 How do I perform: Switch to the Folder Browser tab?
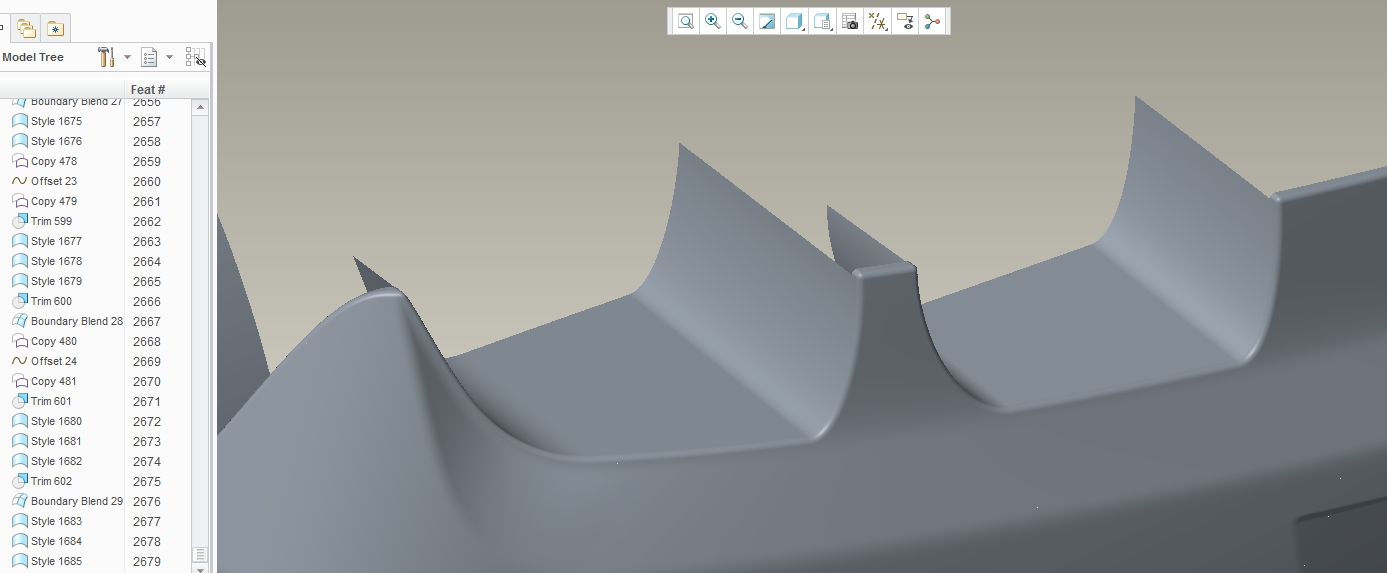[x=26, y=28]
